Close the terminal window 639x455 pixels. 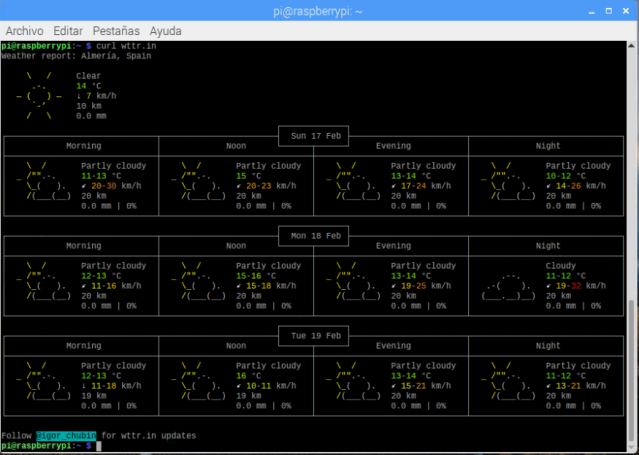pyautogui.click(x=626, y=10)
